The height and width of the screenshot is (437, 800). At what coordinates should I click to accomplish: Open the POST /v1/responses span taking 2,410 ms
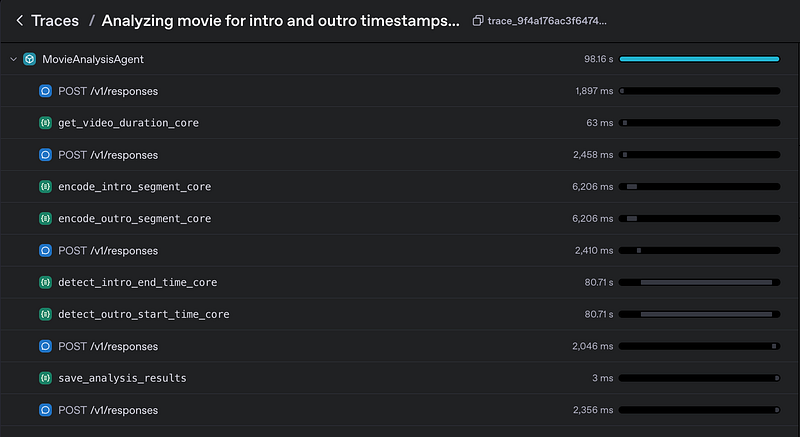tap(108, 250)
